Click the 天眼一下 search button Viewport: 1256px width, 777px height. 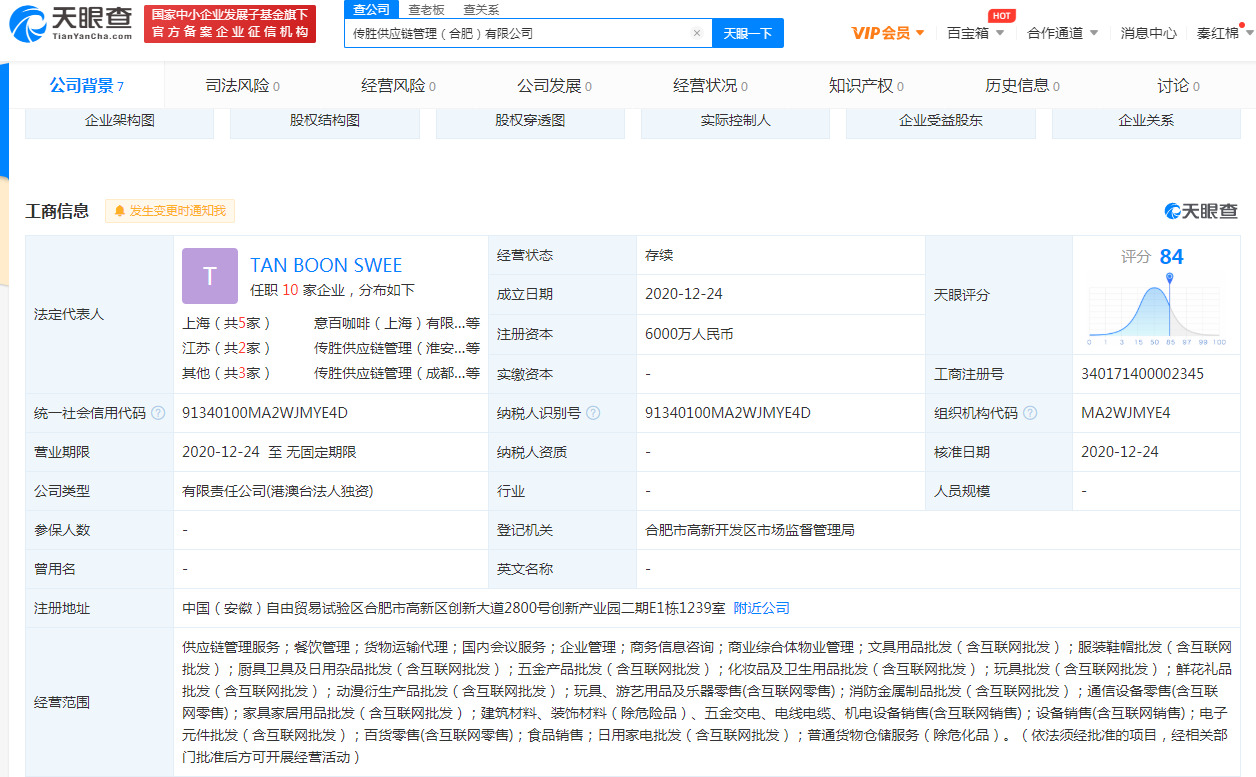748,33
